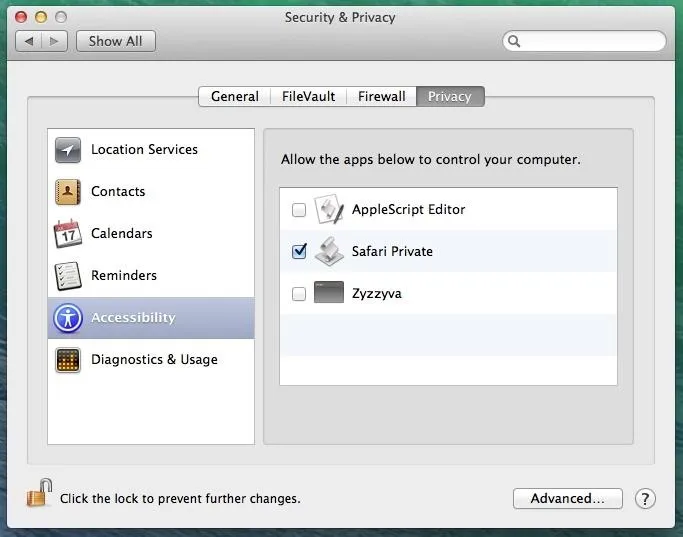Click the Calendars icon showing 17
This screenshot has height=537, width=683.
pos(68,233)
